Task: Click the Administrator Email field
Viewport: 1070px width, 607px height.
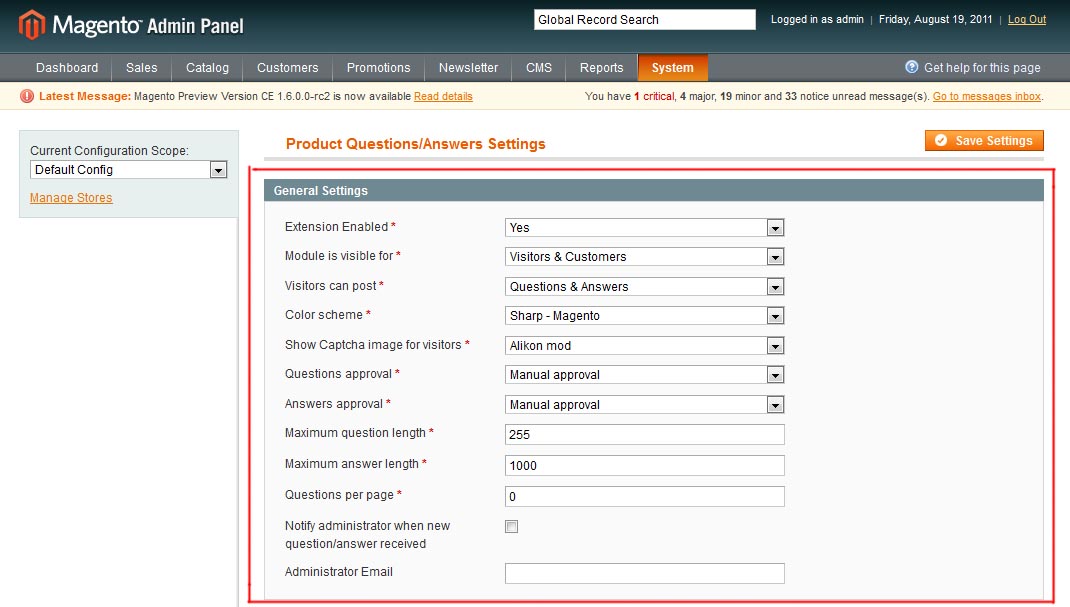Action: 644,574
